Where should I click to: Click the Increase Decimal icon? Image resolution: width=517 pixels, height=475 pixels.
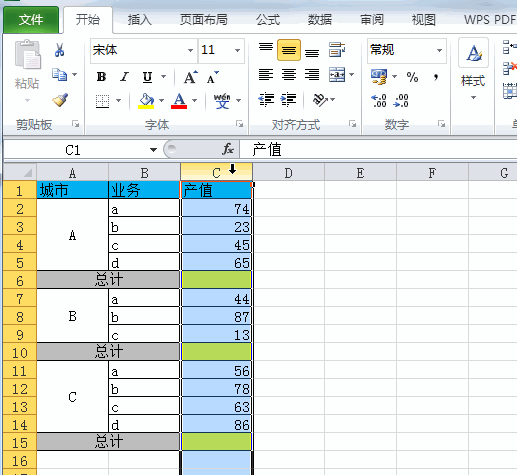pos(379,100)
